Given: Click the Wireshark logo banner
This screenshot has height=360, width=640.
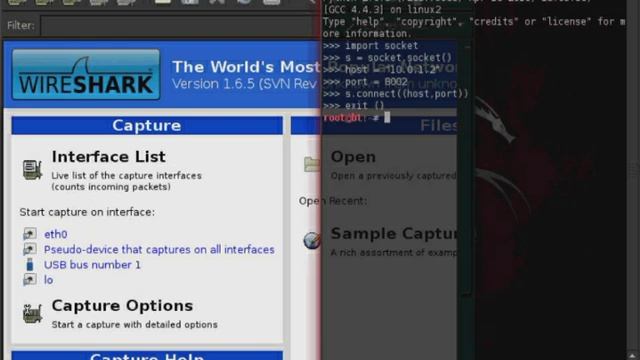Looking at the screenshot, I should (x=86, y=75).
